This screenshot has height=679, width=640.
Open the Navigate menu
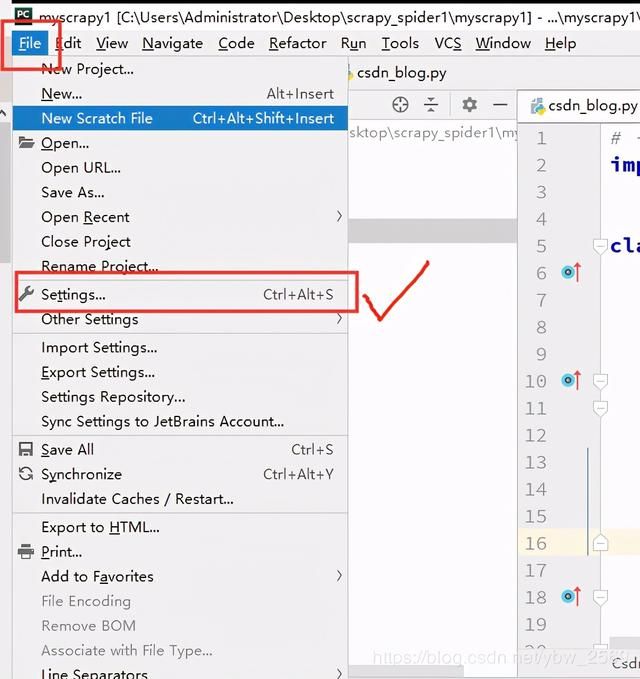coord(172,43)
